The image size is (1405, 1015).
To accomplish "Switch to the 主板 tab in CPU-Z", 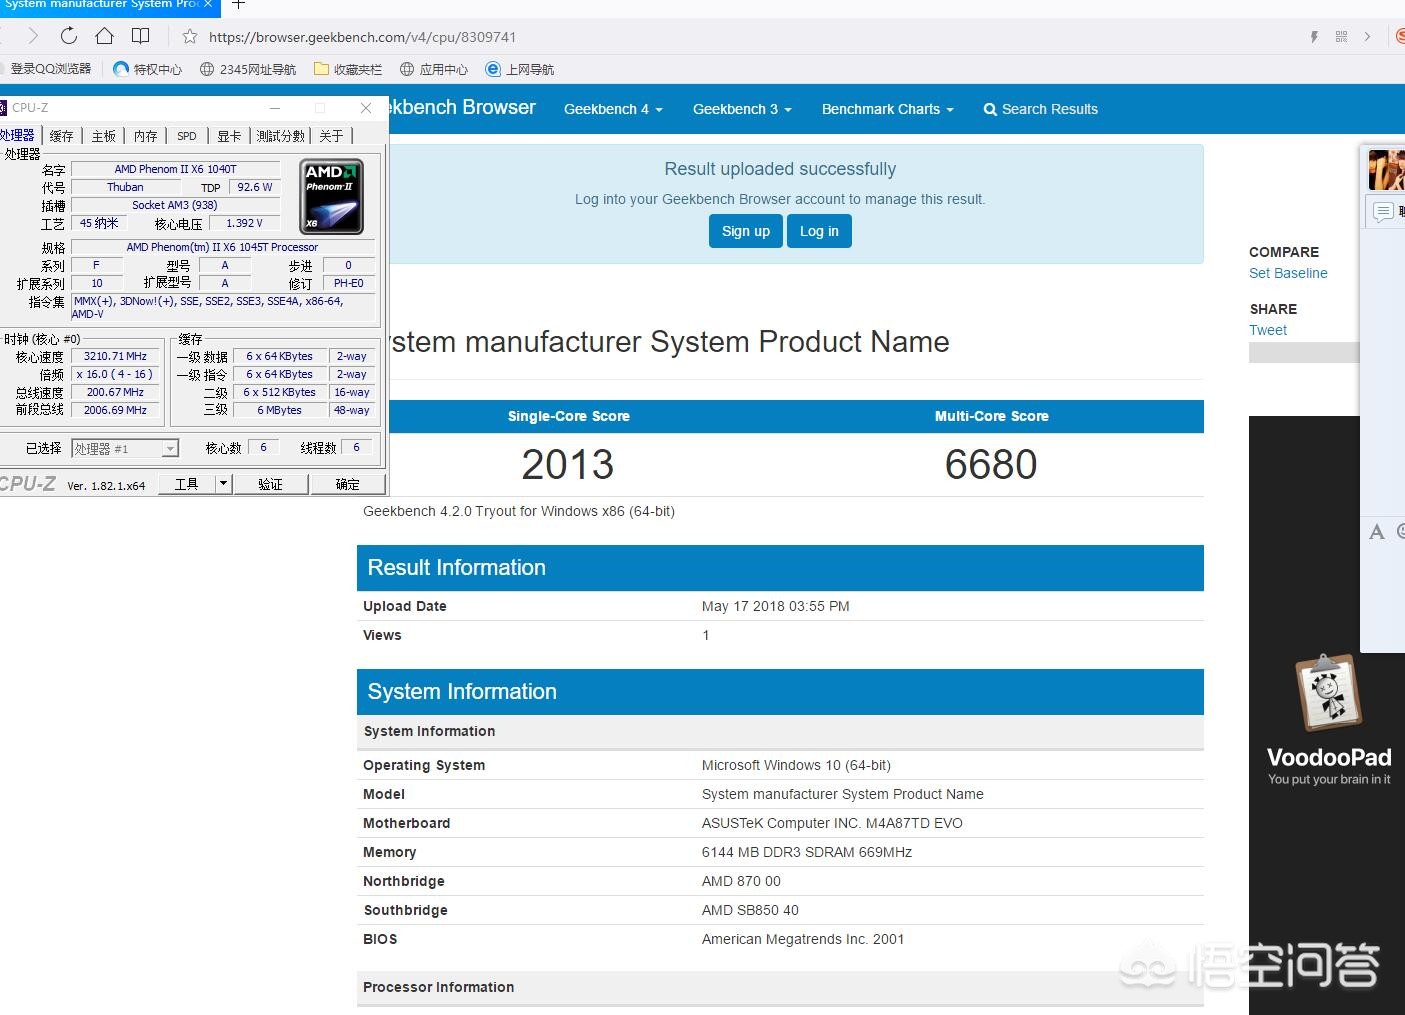I will 103,136.
